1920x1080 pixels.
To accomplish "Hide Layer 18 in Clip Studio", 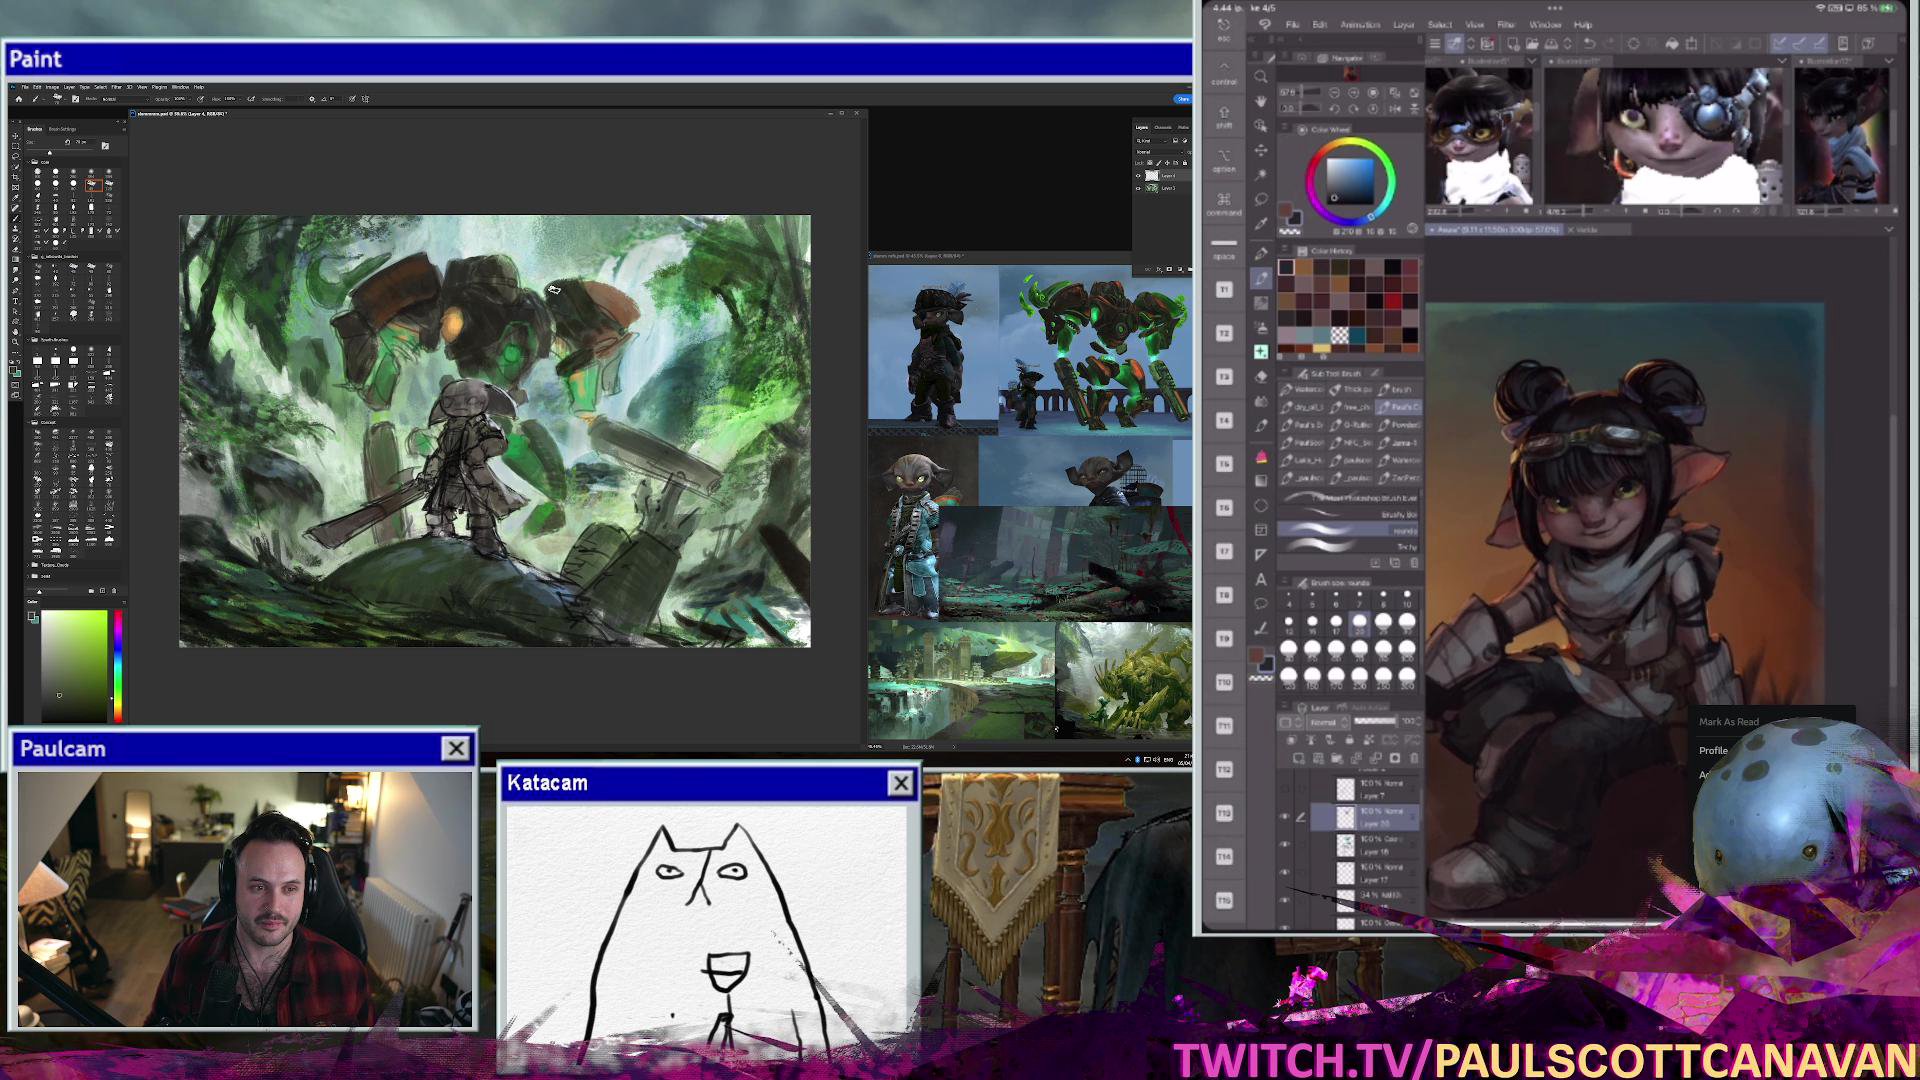I will point(1285,844).
